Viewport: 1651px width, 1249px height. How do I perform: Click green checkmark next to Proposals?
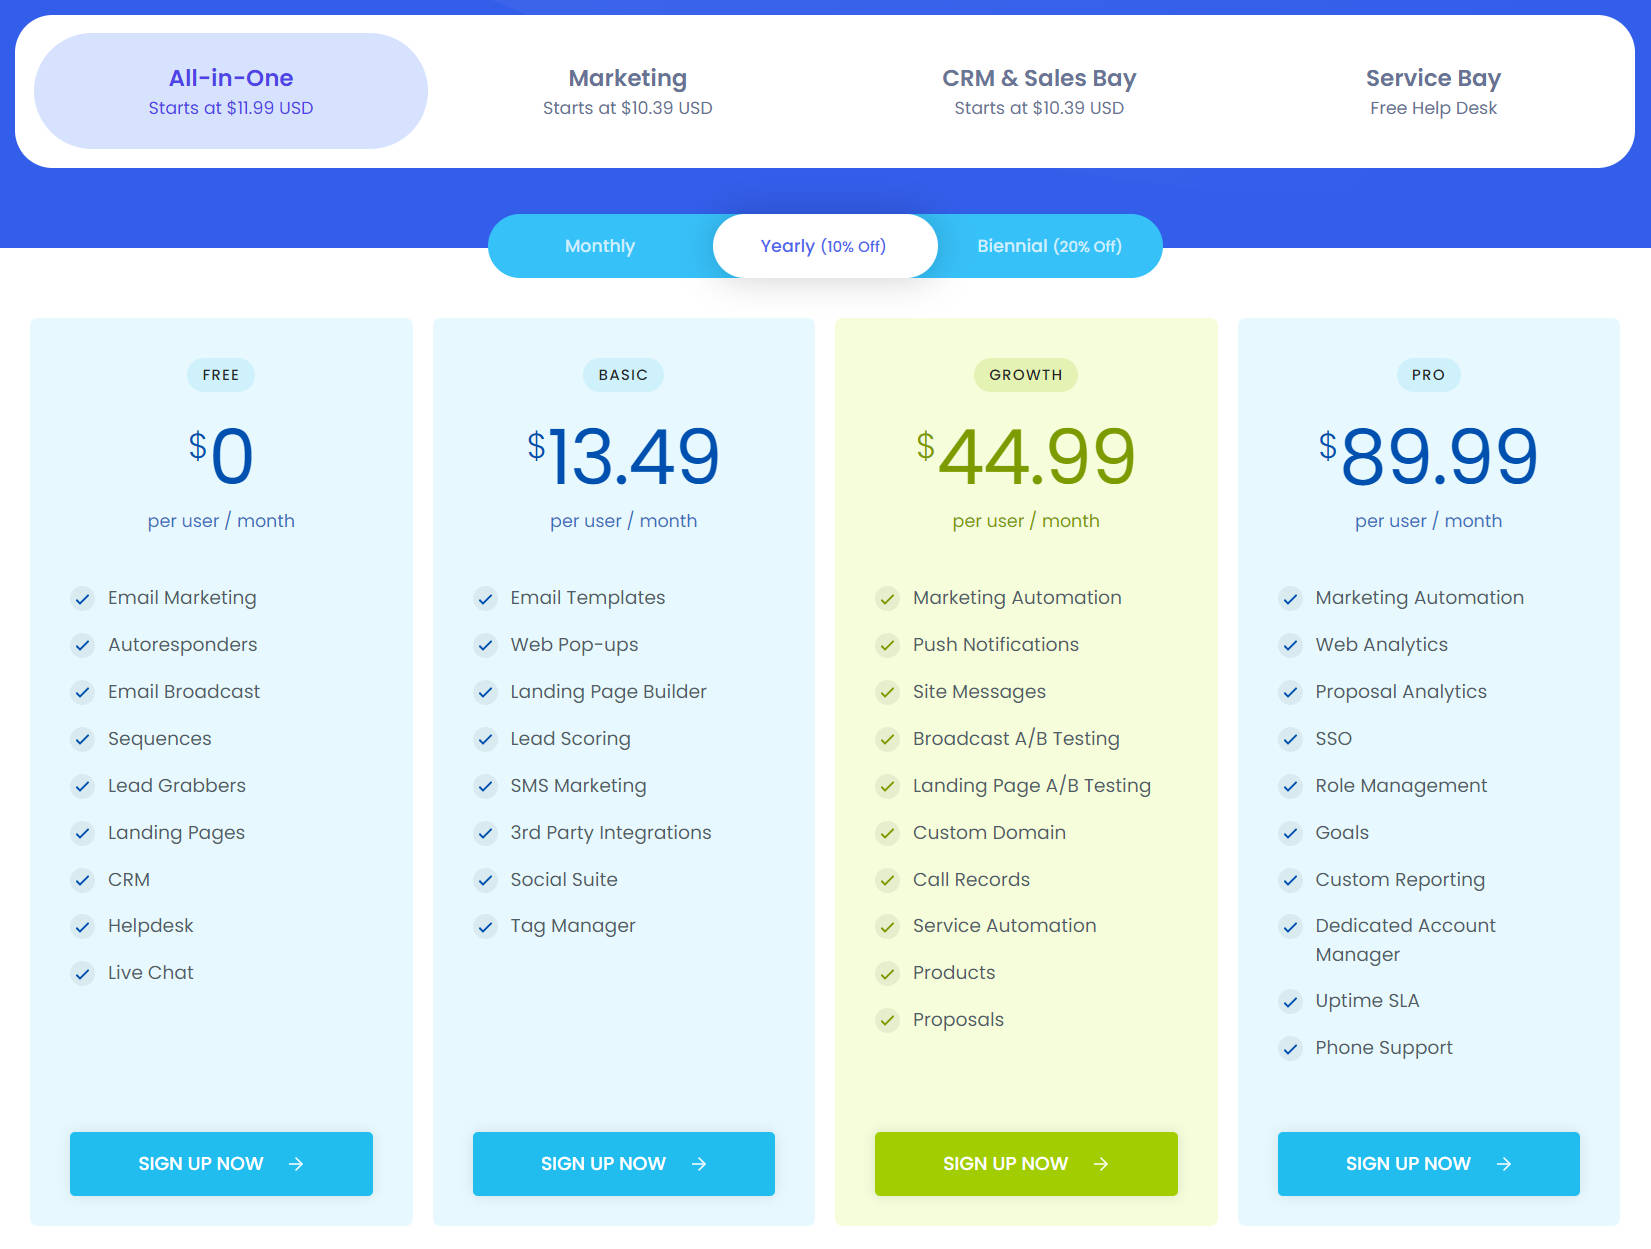[888, 1021]
